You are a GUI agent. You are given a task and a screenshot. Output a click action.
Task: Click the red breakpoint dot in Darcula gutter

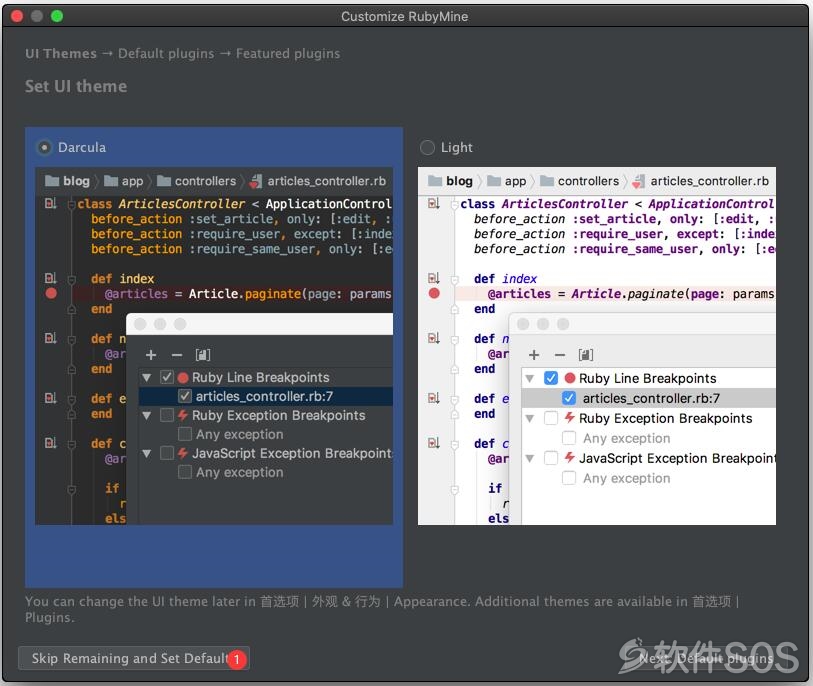(x=51, y=293)
